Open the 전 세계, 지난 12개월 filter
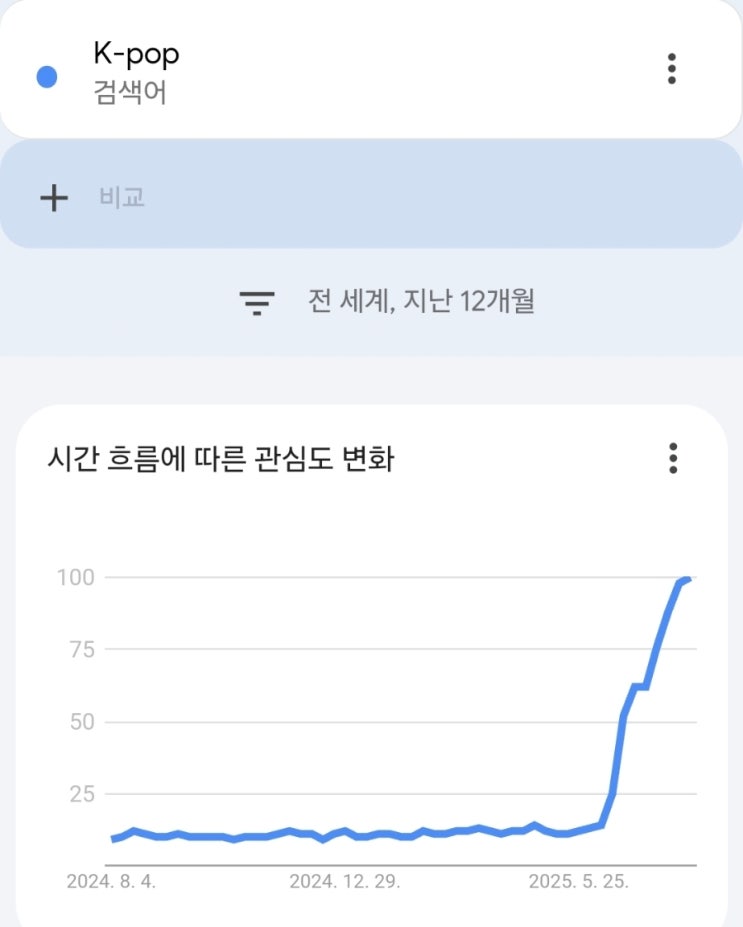This screenshot has height=927, width=743. 421,301
